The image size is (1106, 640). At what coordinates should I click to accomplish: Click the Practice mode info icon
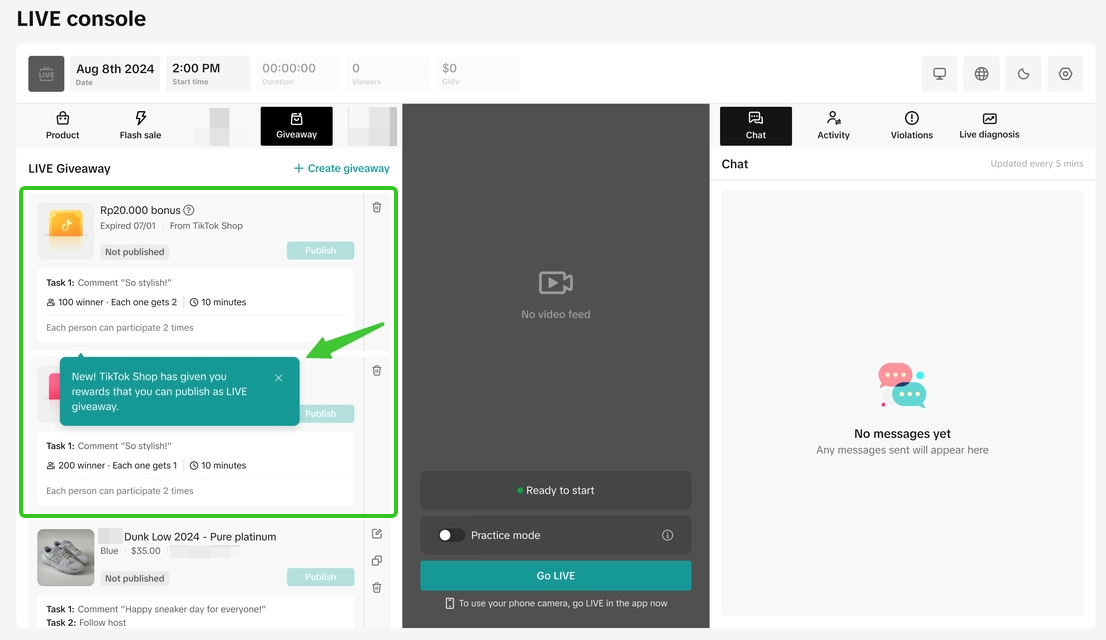[x=667, y=535]
